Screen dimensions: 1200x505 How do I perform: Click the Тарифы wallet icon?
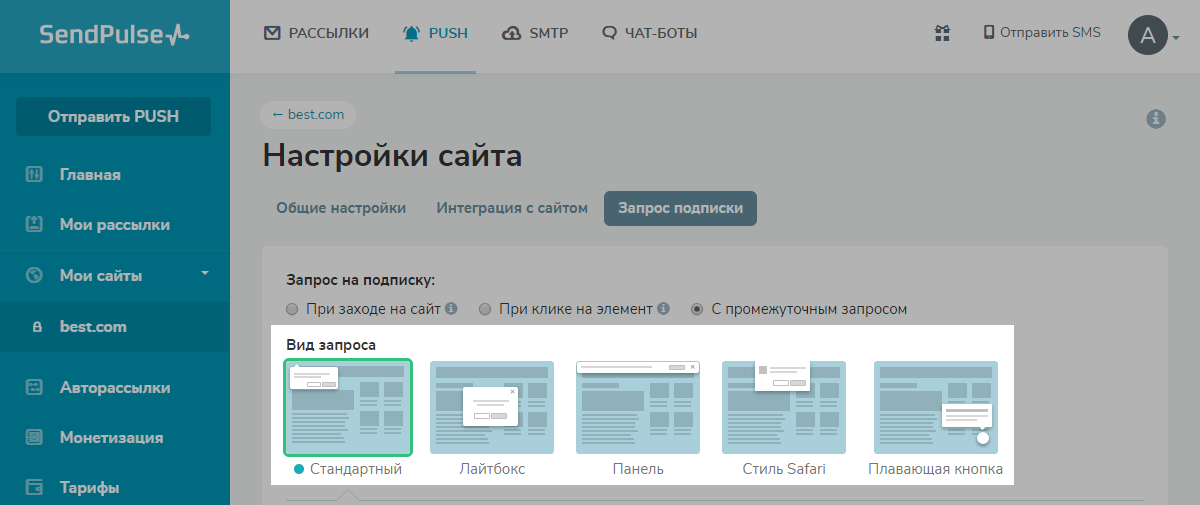[x=34, y=488]
